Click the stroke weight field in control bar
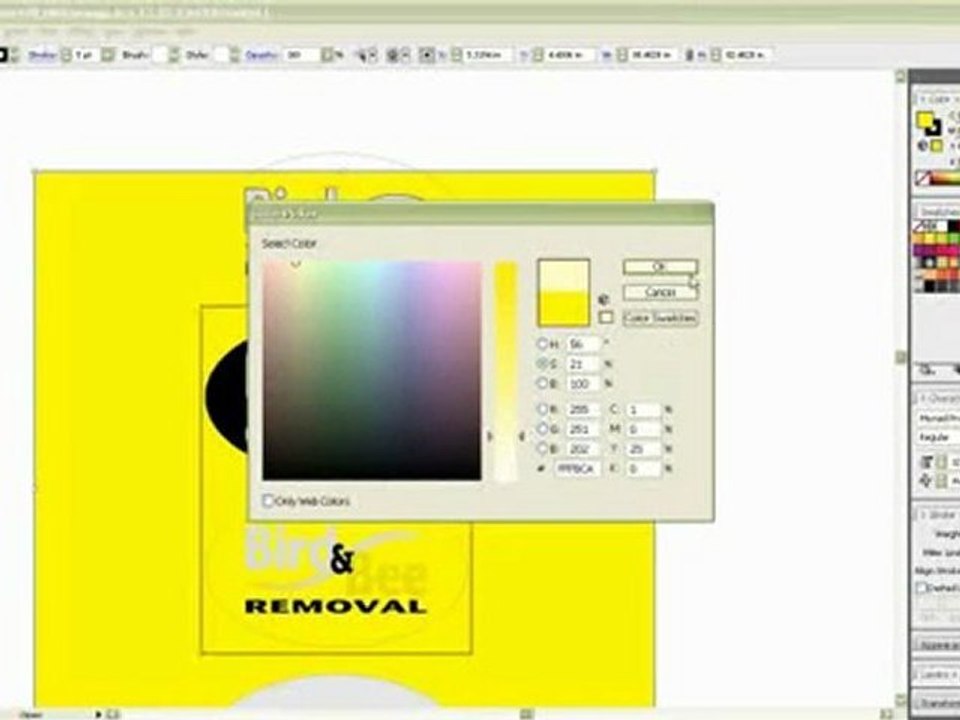The width and height of the screenshot is (960, 720). 86,55
